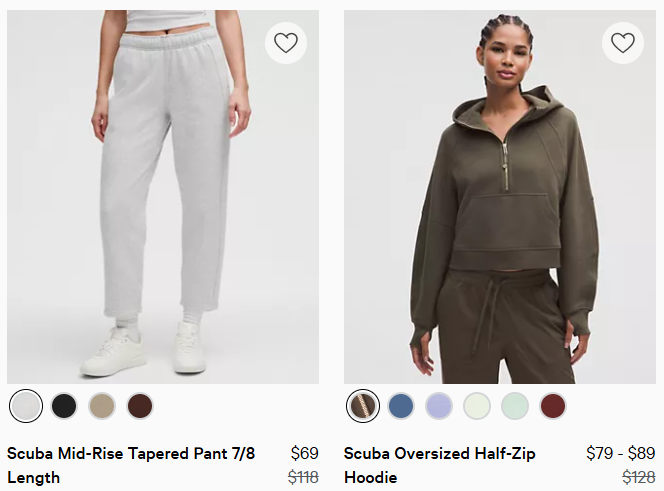Add Scuba Tapered Pant to wishlist heart

286,43
